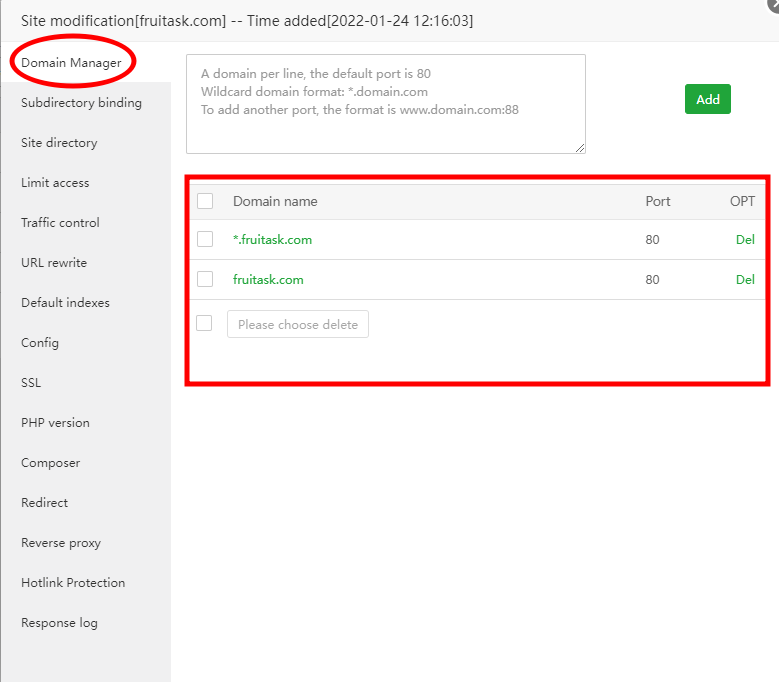
Task: Open the Reverse proxy tab
Action: tap(61, 543)
